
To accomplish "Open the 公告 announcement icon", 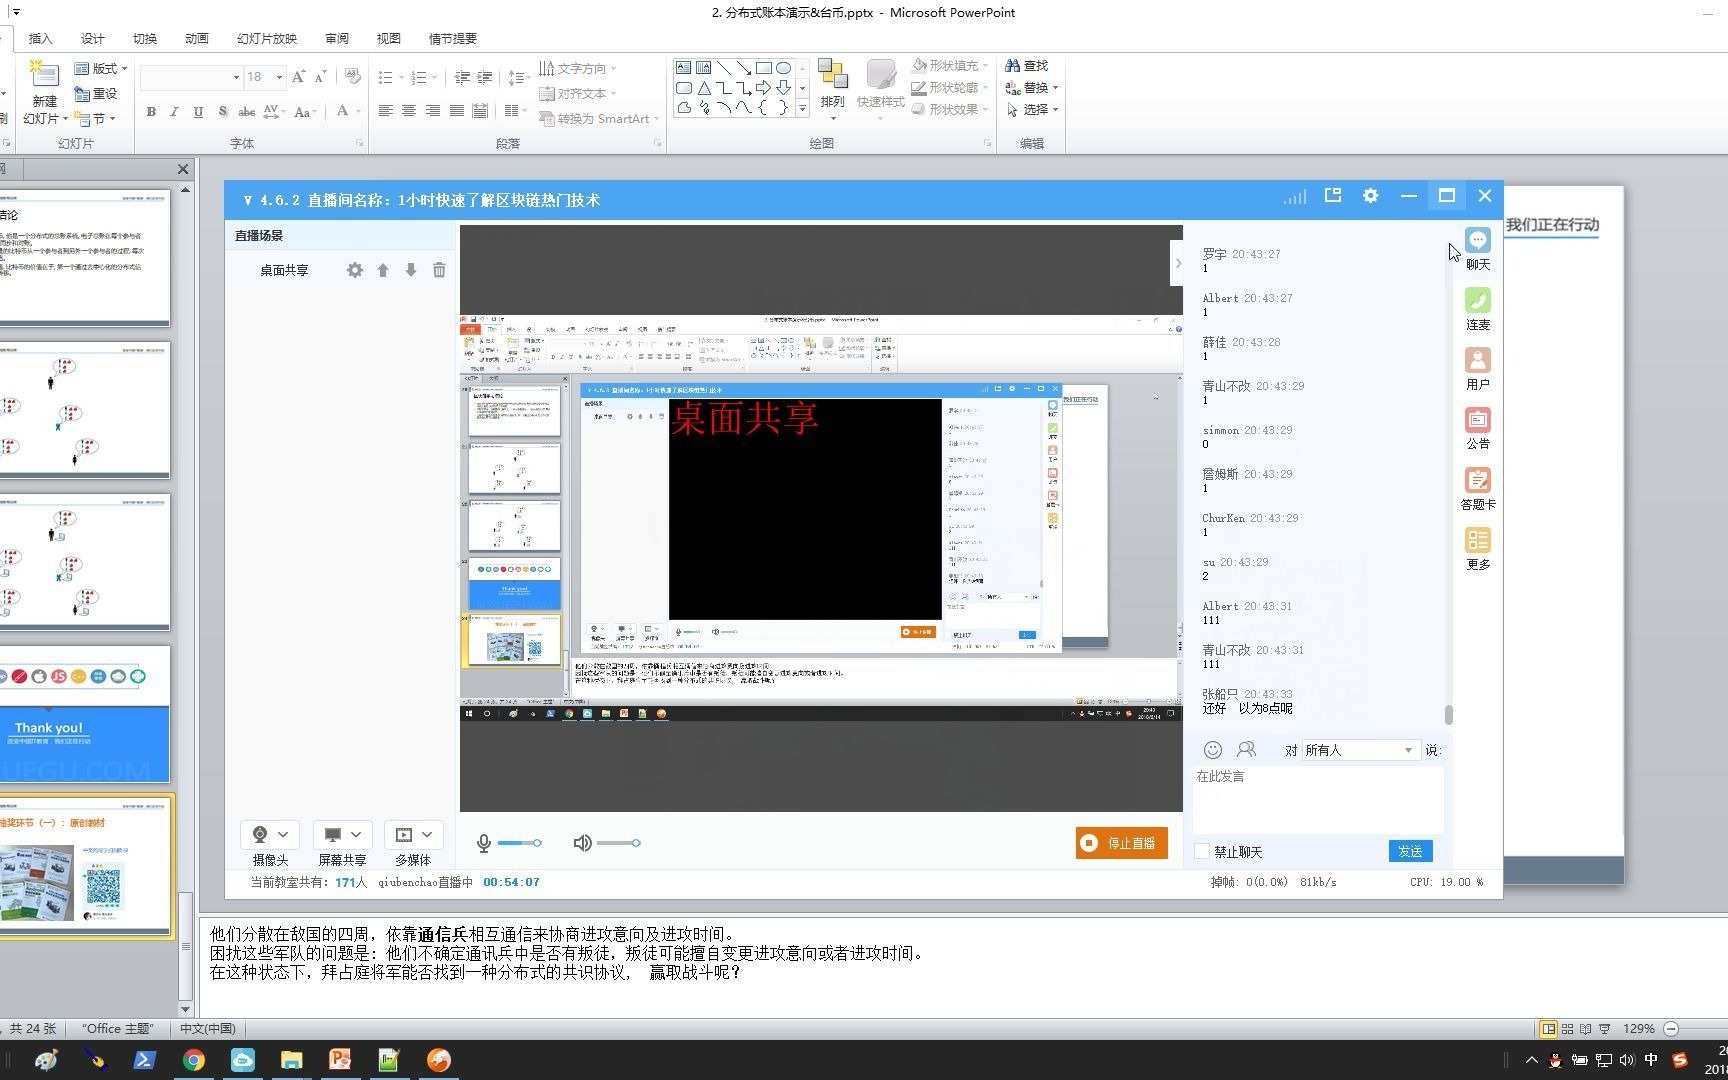I will tap(1477, 420).
